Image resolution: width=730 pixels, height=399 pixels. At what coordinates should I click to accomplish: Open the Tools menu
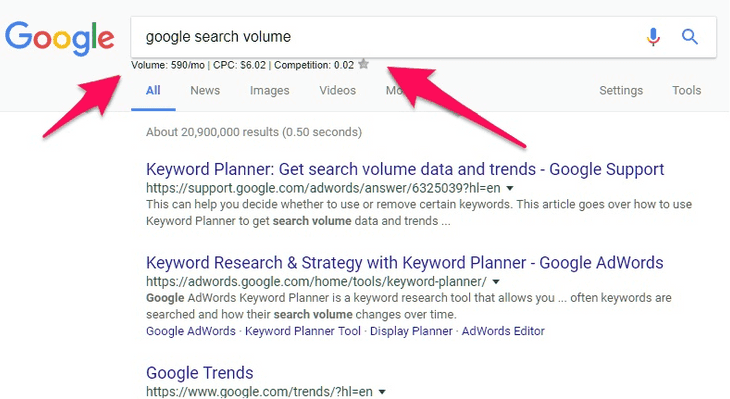(687, 90)
